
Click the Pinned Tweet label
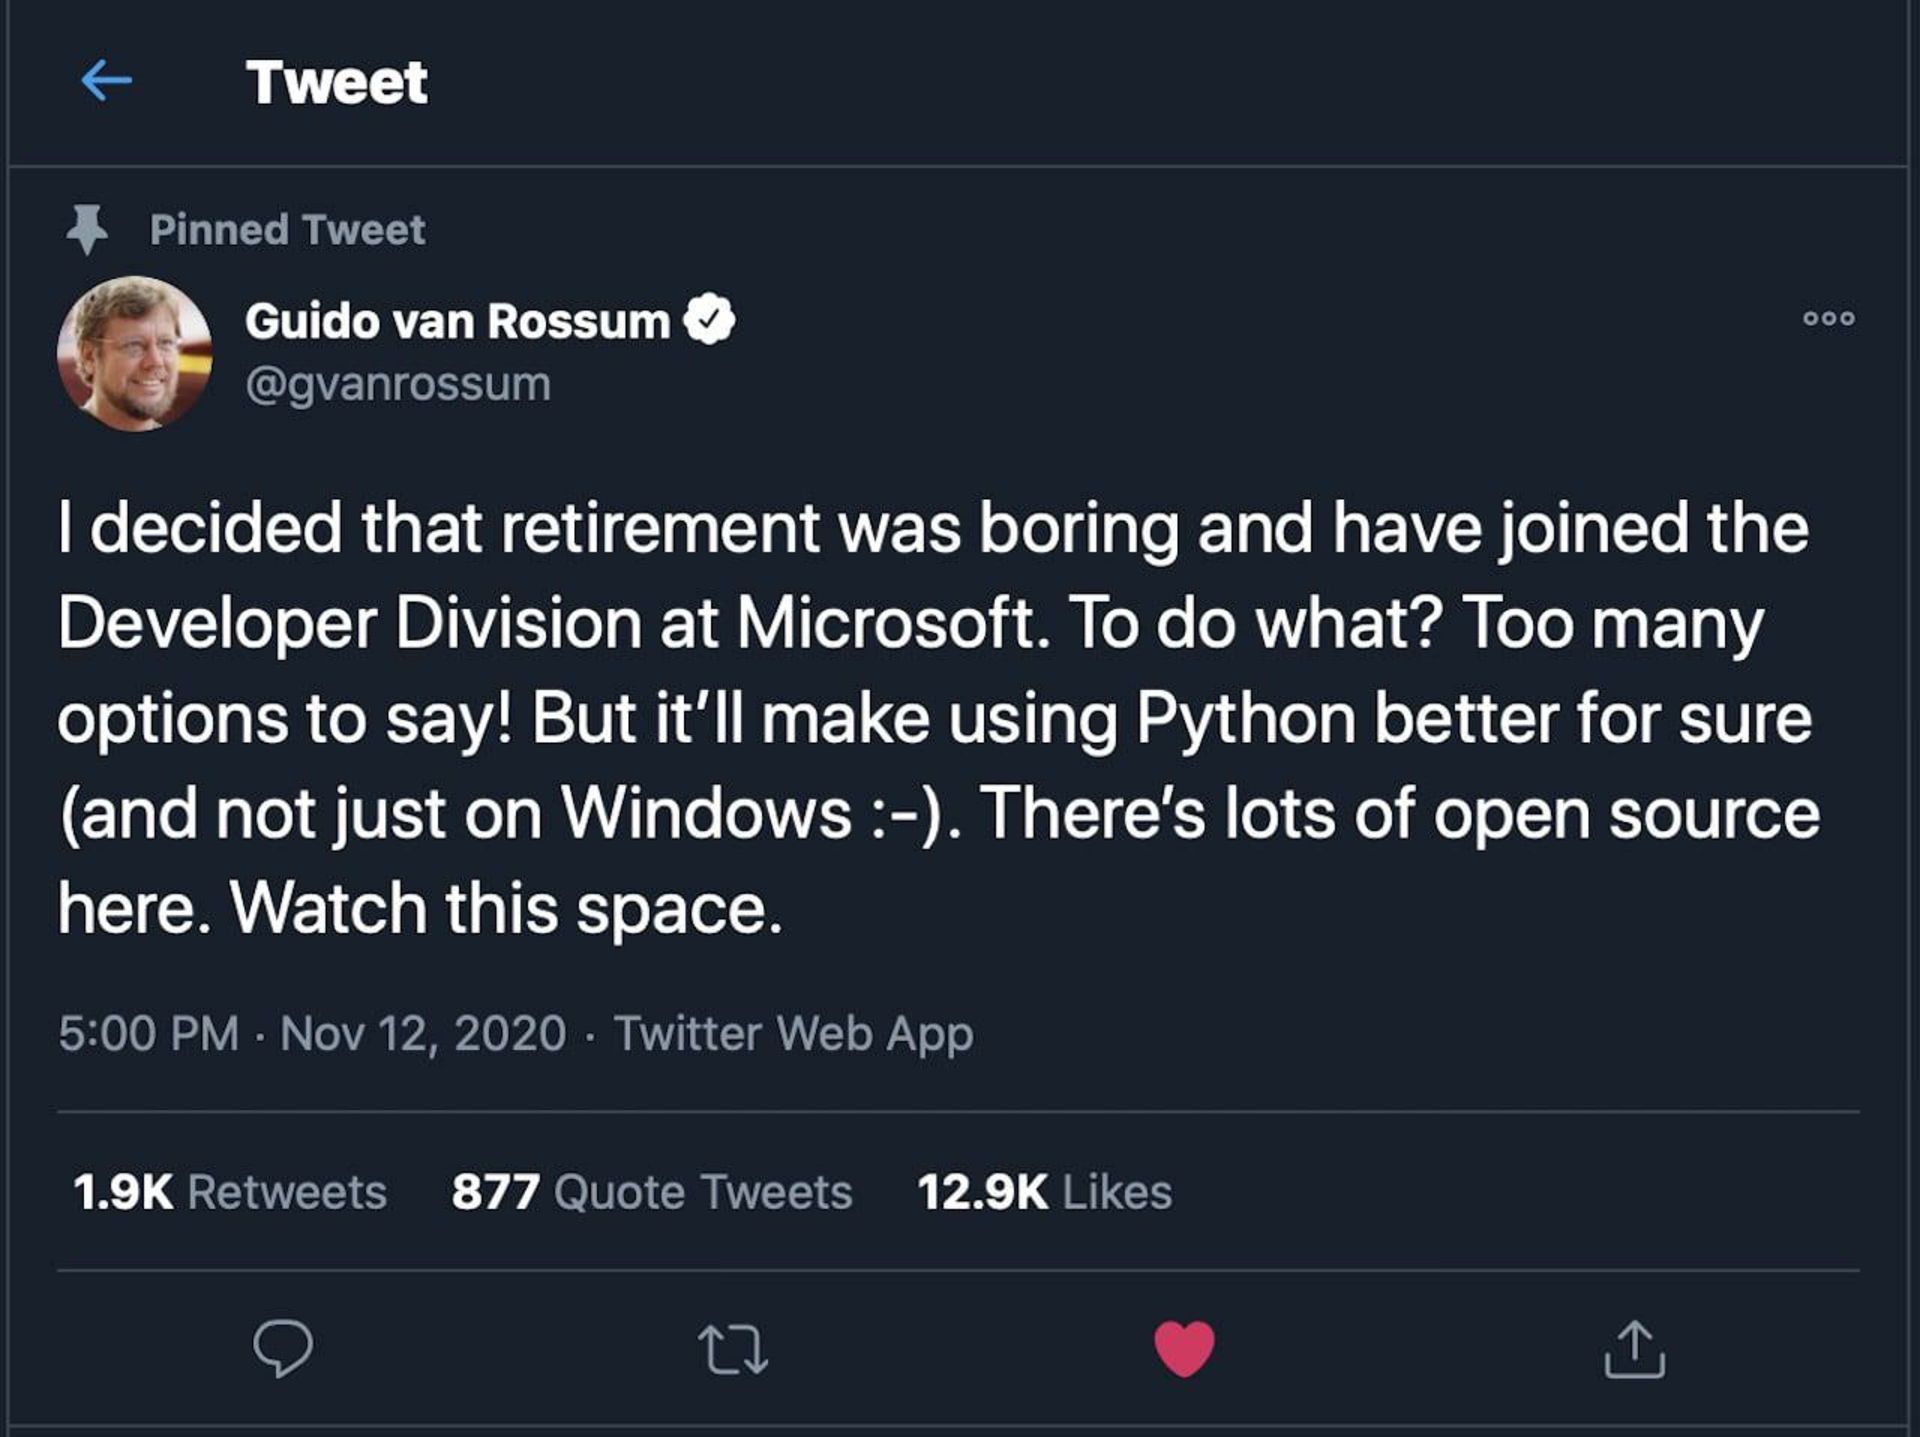coord(287,230)
